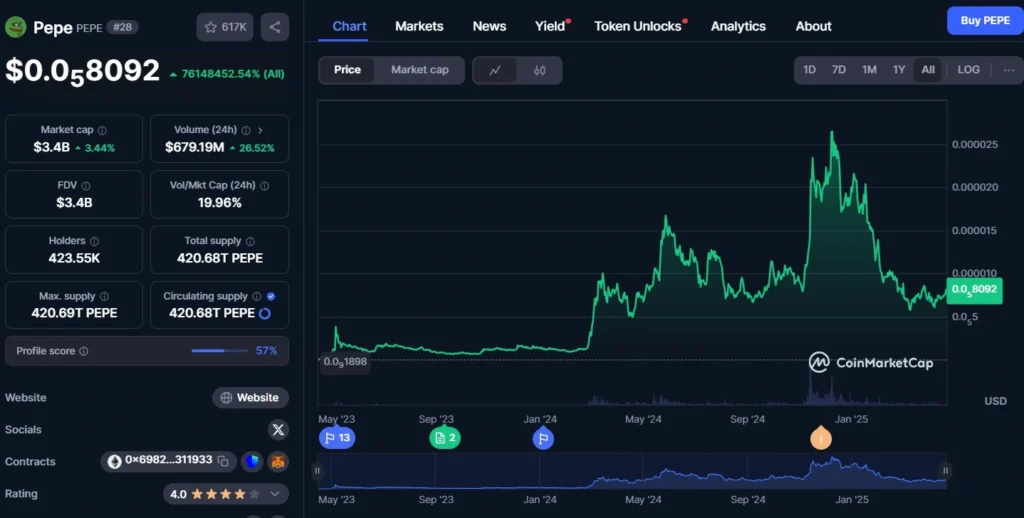Click Profile score info icon
Screen dimensions: 1024x518
[84, 351]
